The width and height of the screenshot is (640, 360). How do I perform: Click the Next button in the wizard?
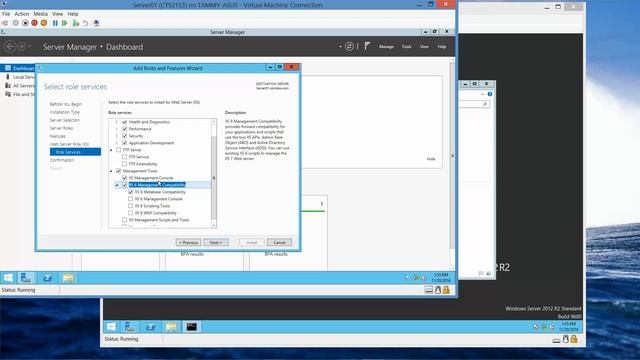[216, 242]
